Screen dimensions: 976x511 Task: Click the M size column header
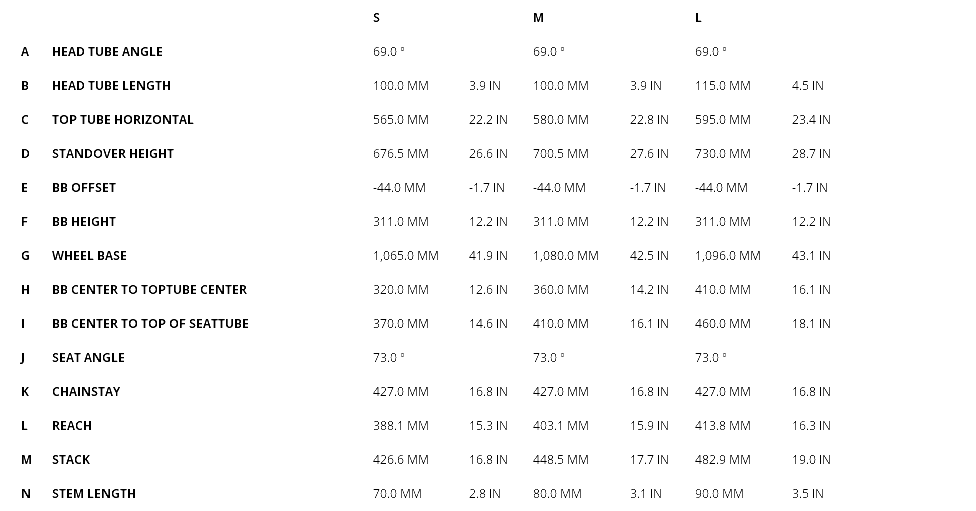[x=538, y=18]
